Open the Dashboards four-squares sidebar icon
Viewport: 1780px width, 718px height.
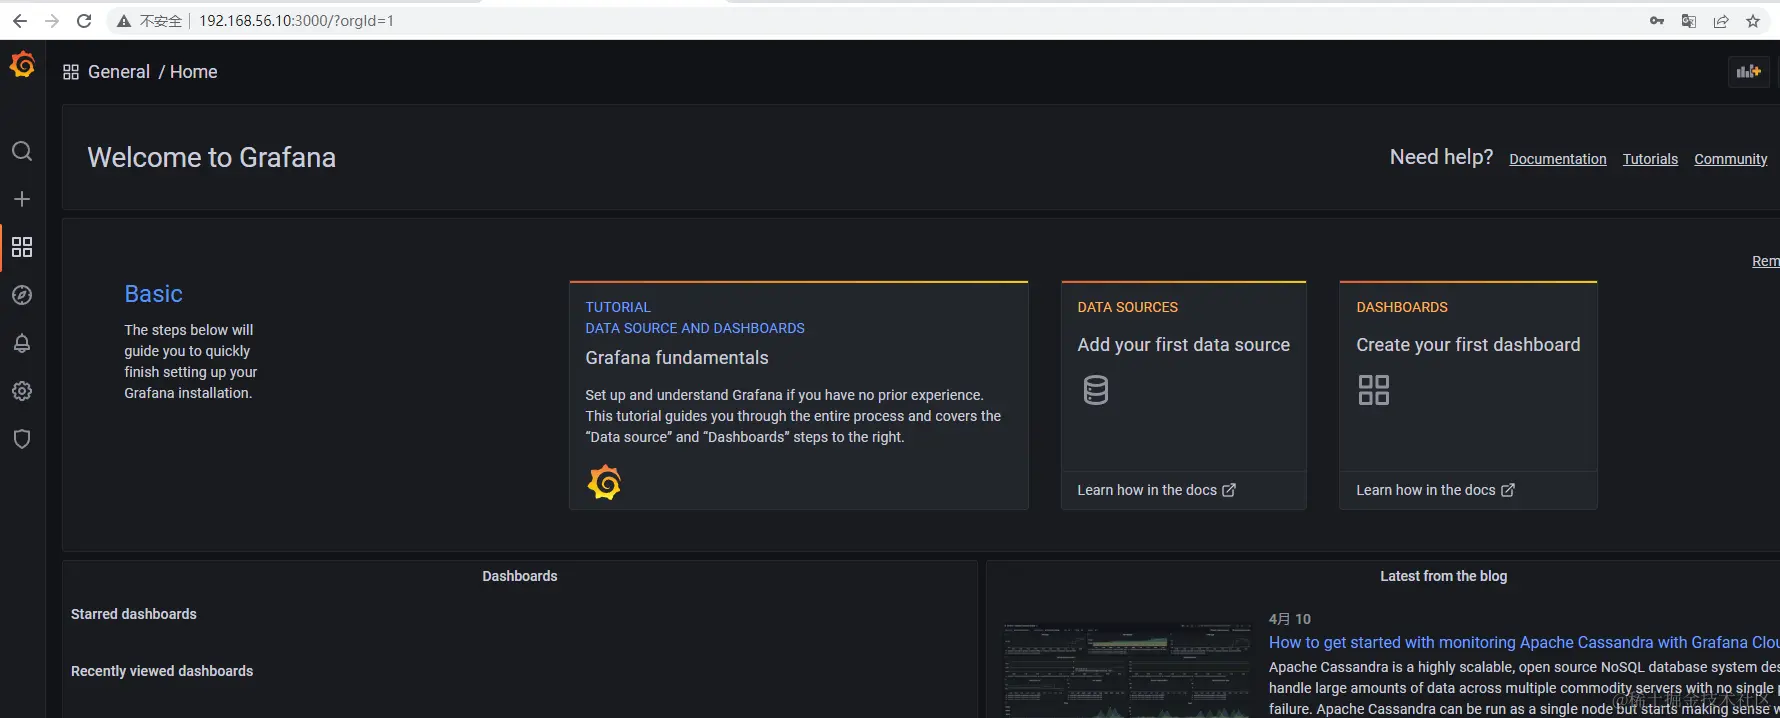[x=22, y=247]
